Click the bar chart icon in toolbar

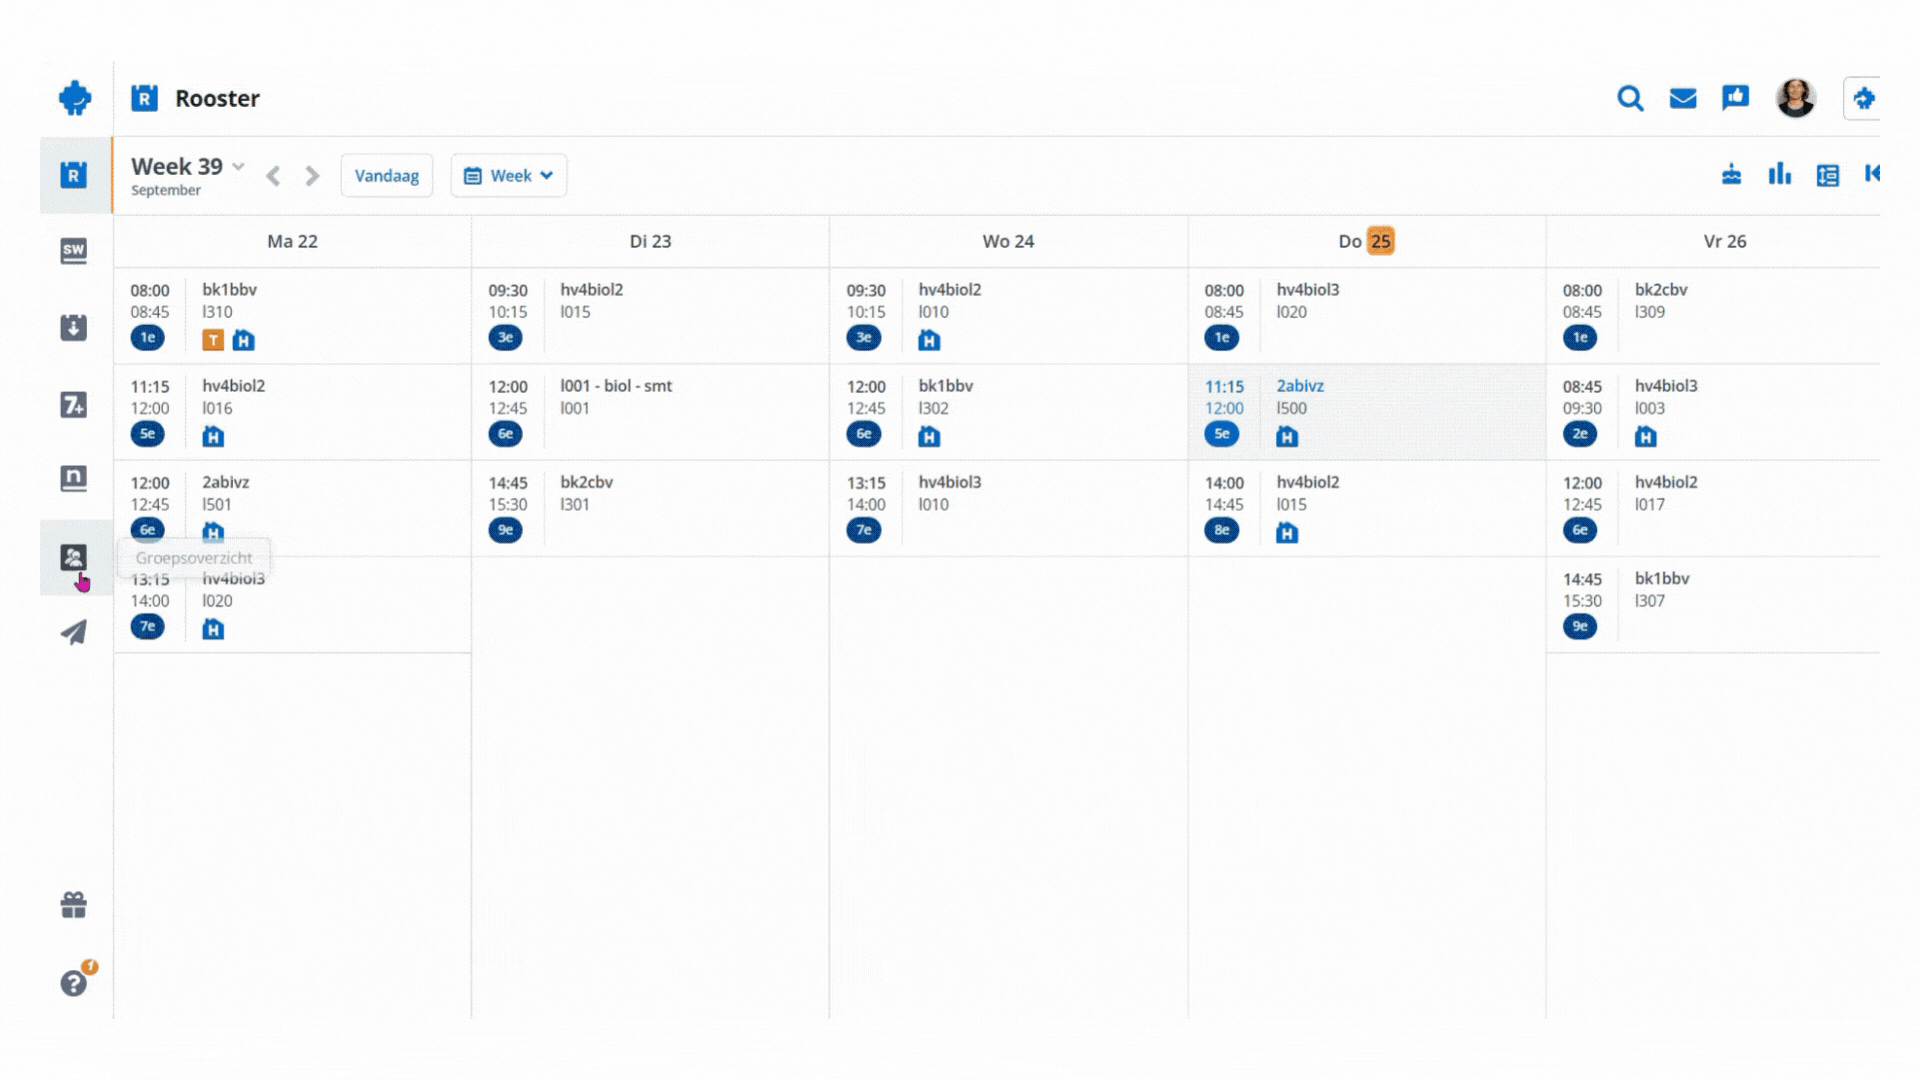point(1779,175)
